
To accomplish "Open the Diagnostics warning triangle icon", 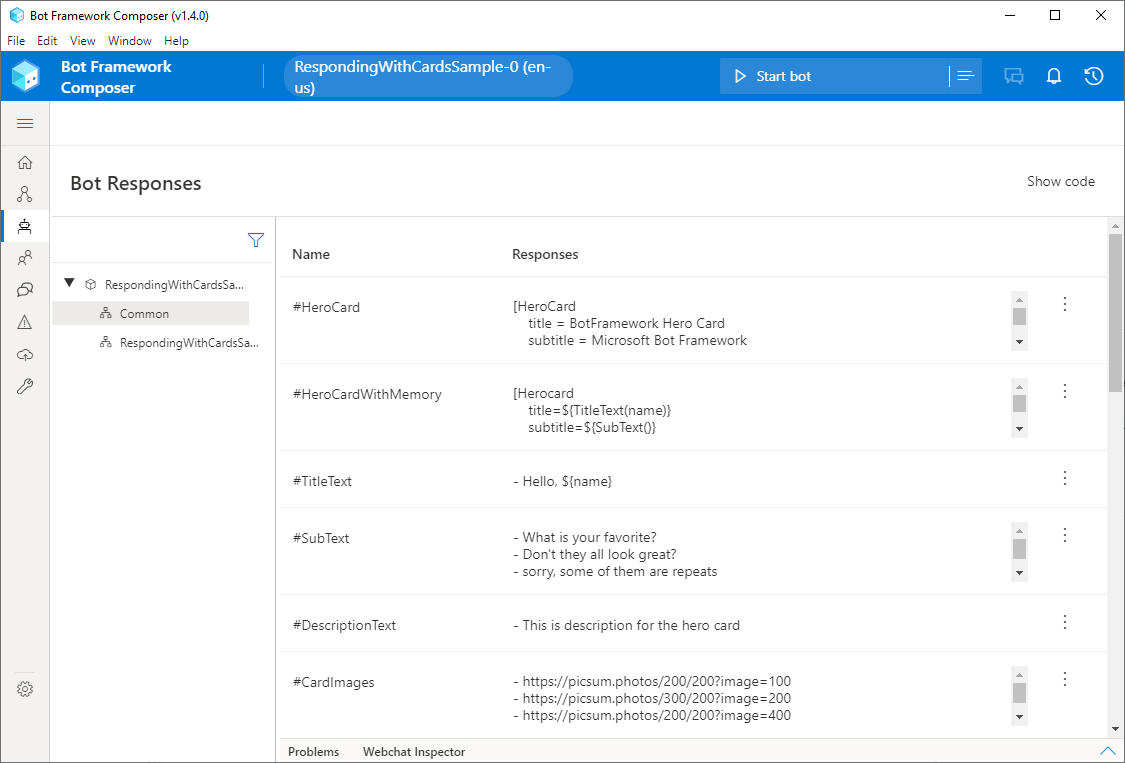I will pyautogui.click(x=25, y=322).
